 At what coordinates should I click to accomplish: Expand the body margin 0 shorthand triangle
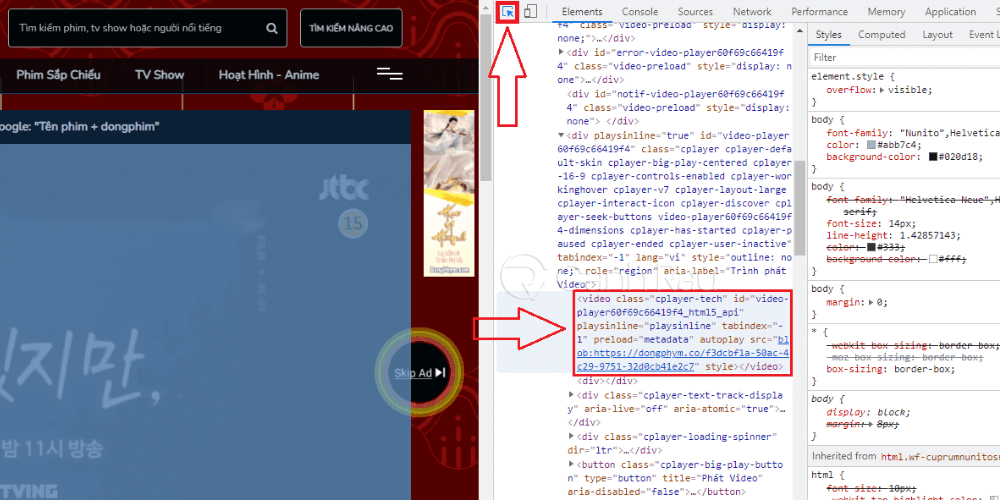click(872, 302)
